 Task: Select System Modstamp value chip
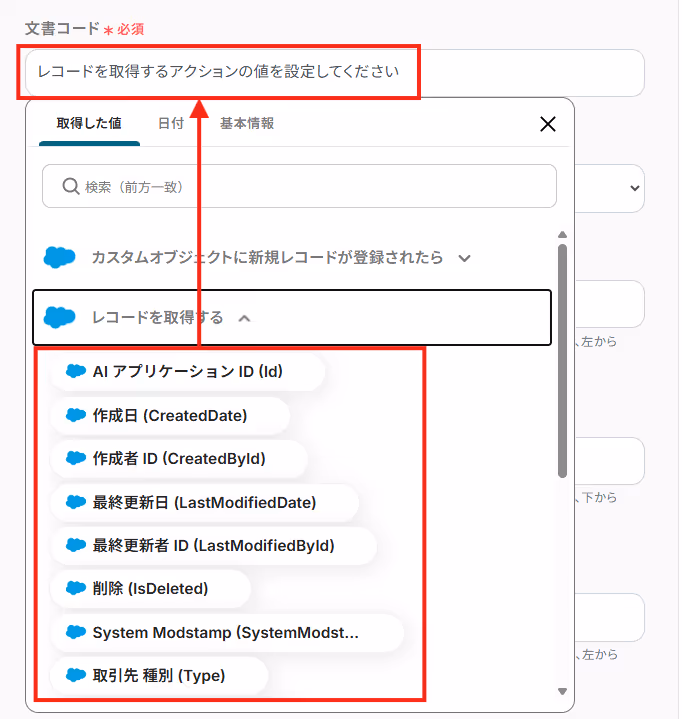(x=227, y=633)
